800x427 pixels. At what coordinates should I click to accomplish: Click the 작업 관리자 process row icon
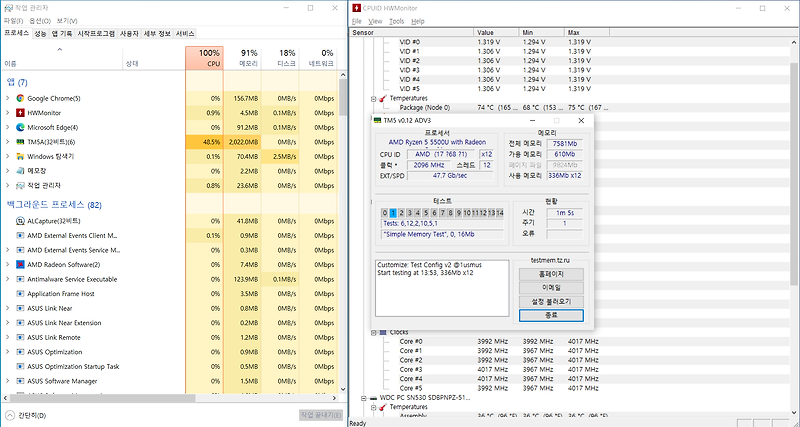[x=20, y=185]
